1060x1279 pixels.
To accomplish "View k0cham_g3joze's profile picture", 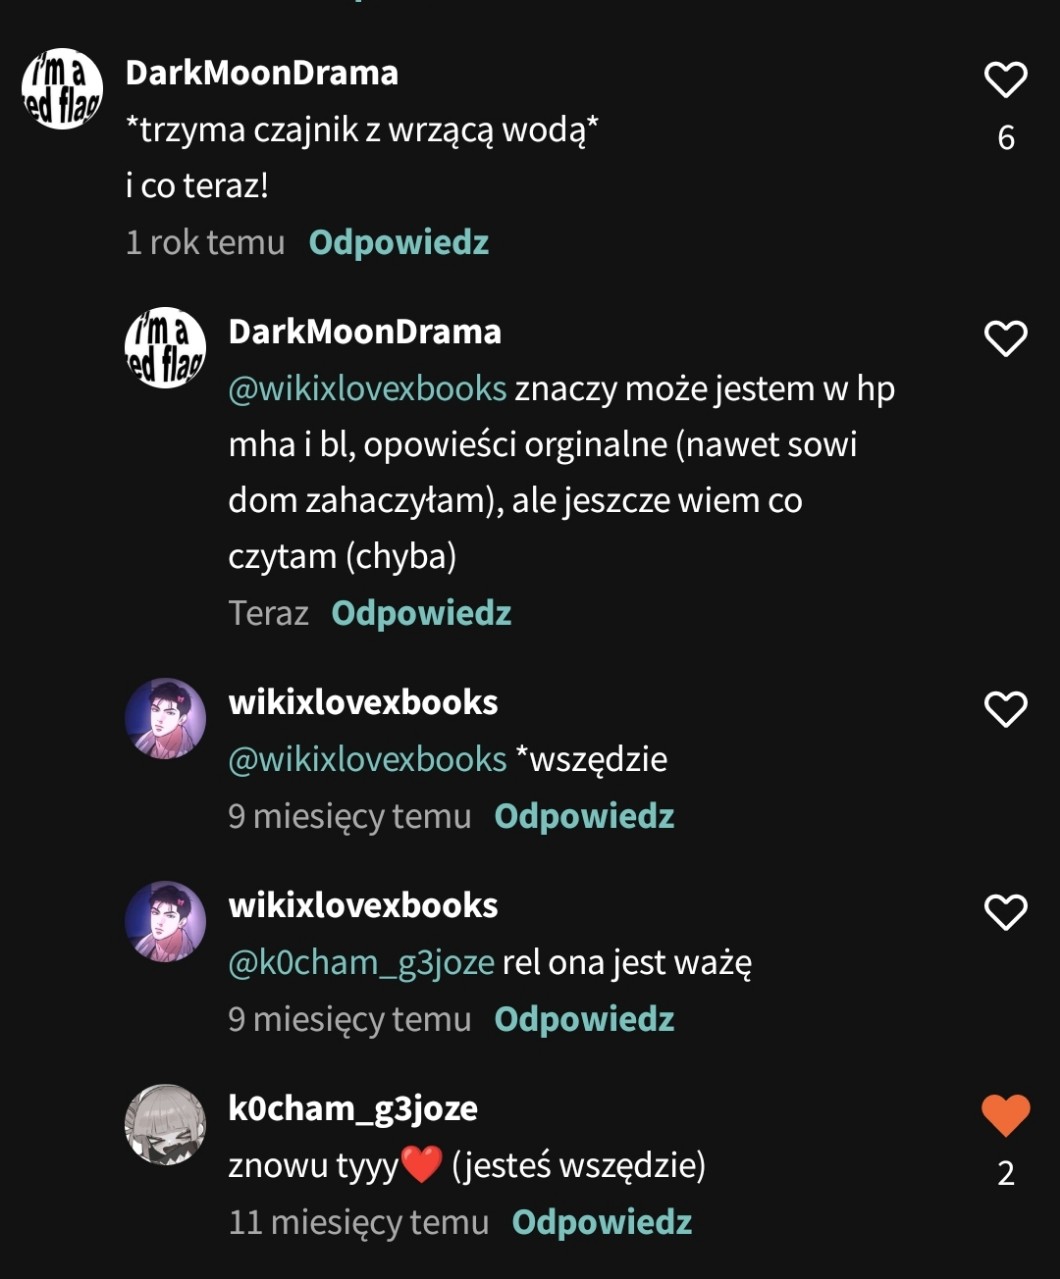I will [165, 1124].
